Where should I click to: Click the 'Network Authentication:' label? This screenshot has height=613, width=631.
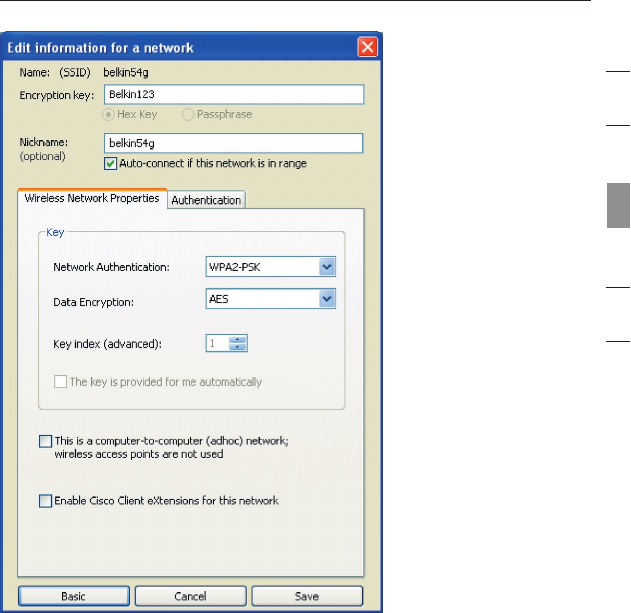pos(111,267)
